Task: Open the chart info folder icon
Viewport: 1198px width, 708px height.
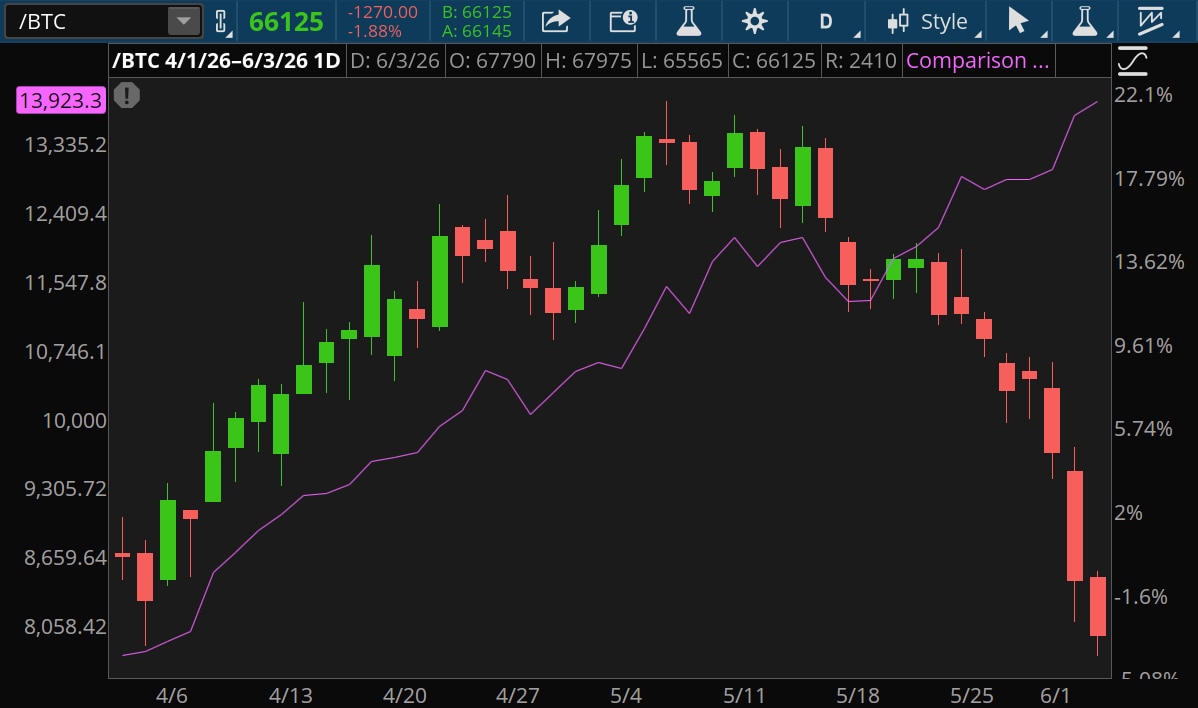Action: point(623,21)
